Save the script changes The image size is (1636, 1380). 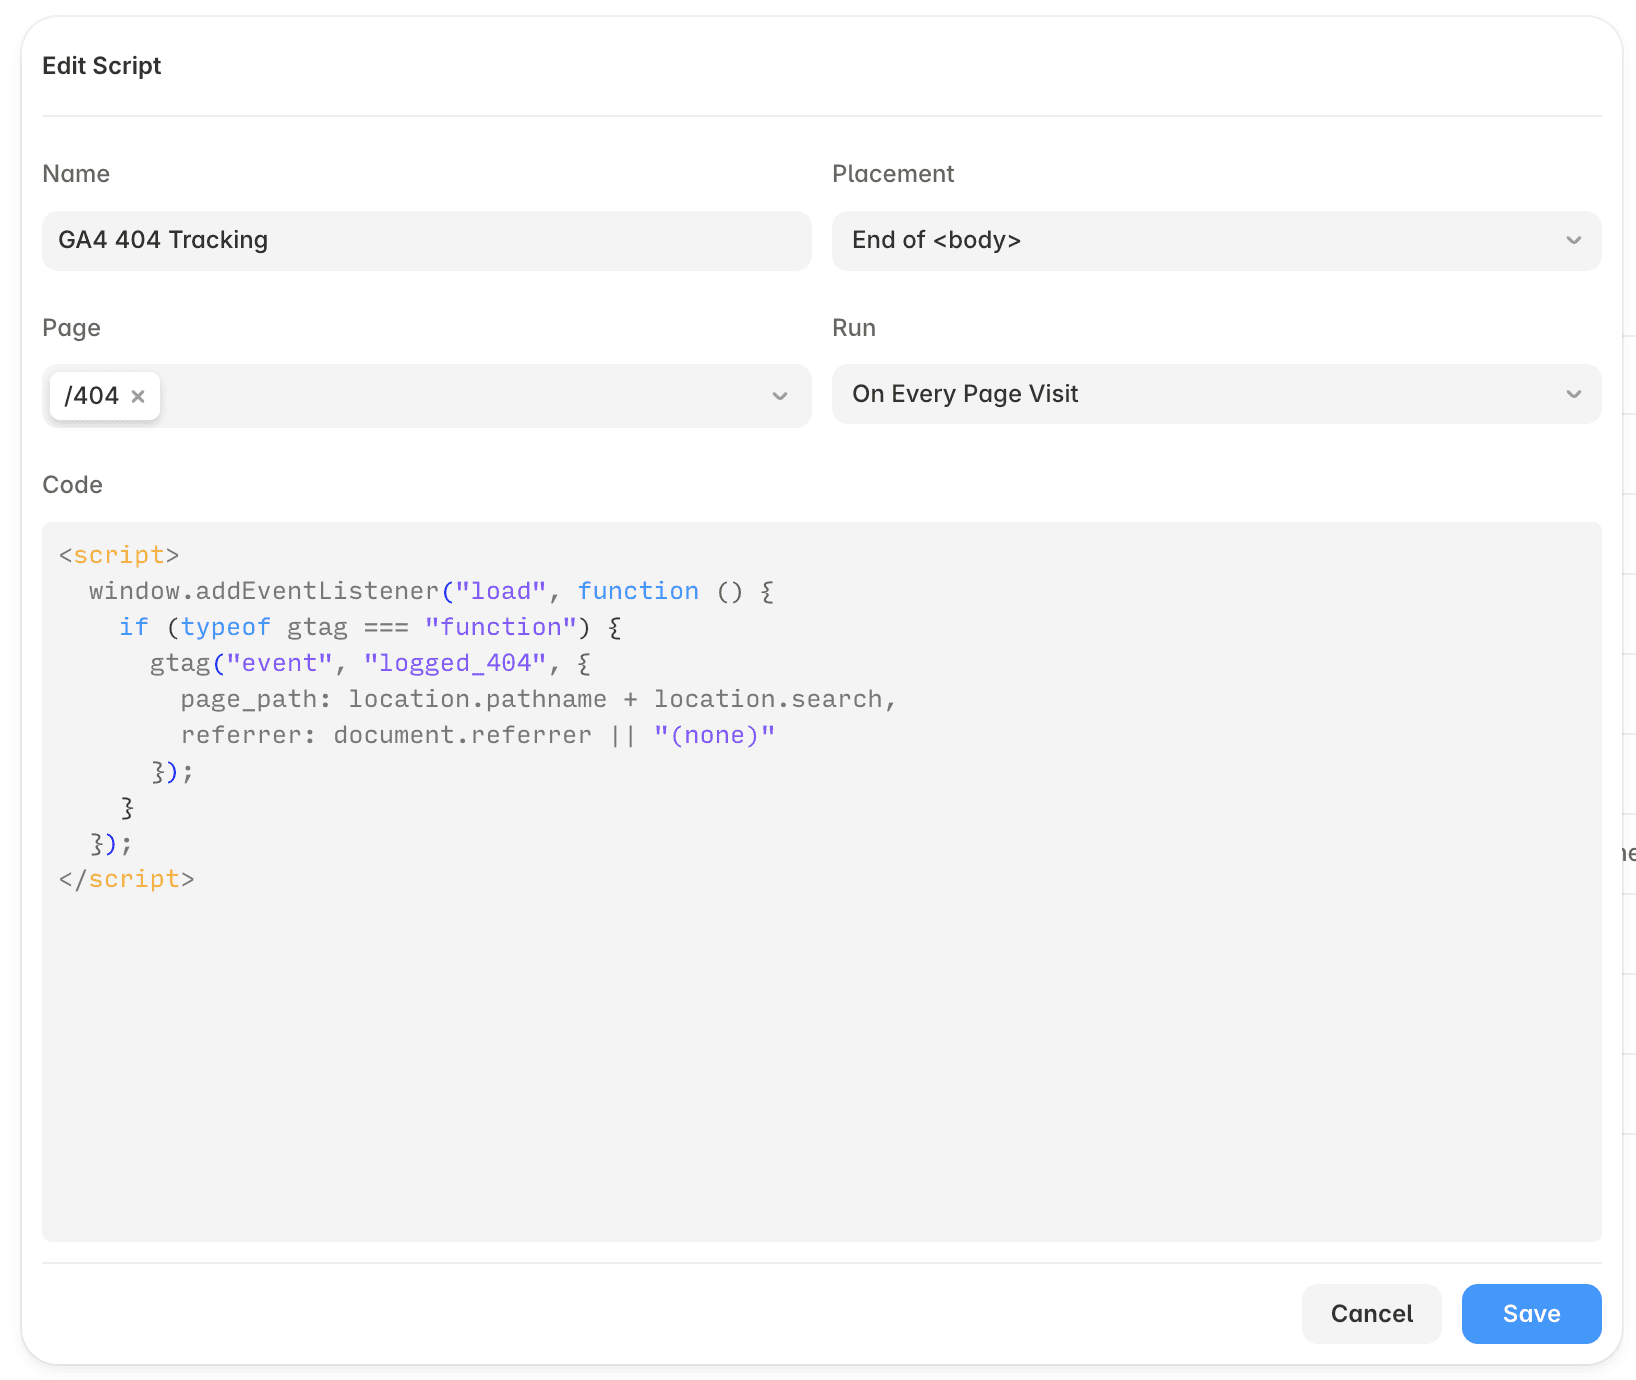click(1531, 1313)
